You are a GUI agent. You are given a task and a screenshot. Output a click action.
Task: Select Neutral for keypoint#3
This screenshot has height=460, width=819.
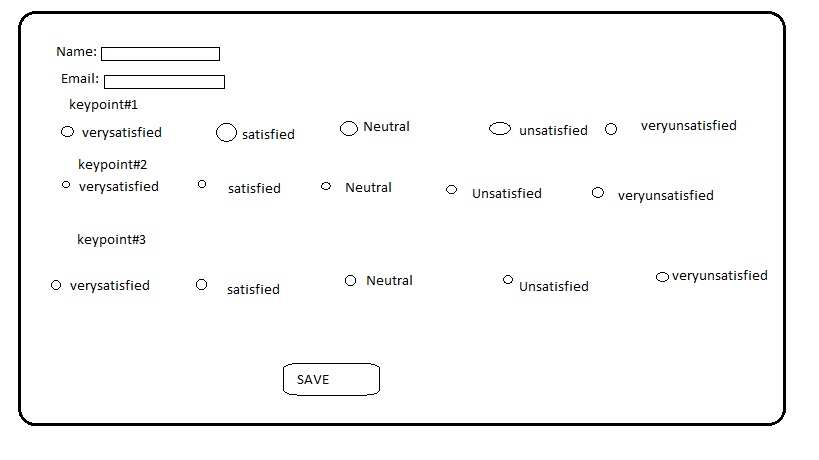[x=350, y=281]
